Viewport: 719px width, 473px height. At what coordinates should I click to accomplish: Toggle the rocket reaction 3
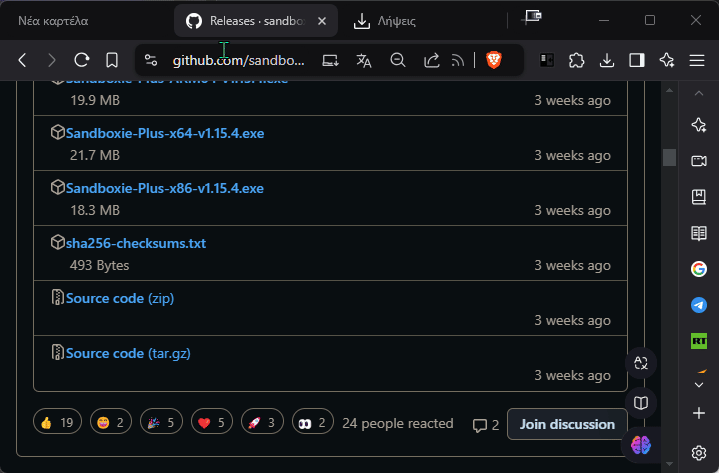262,422
